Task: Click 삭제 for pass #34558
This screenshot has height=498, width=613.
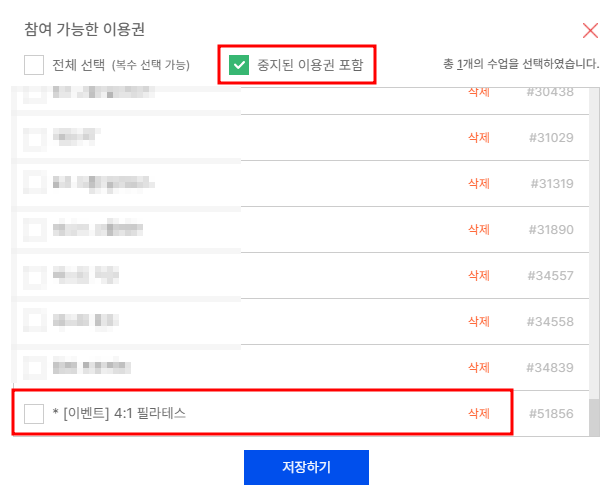Action: (x=479, y=321)
